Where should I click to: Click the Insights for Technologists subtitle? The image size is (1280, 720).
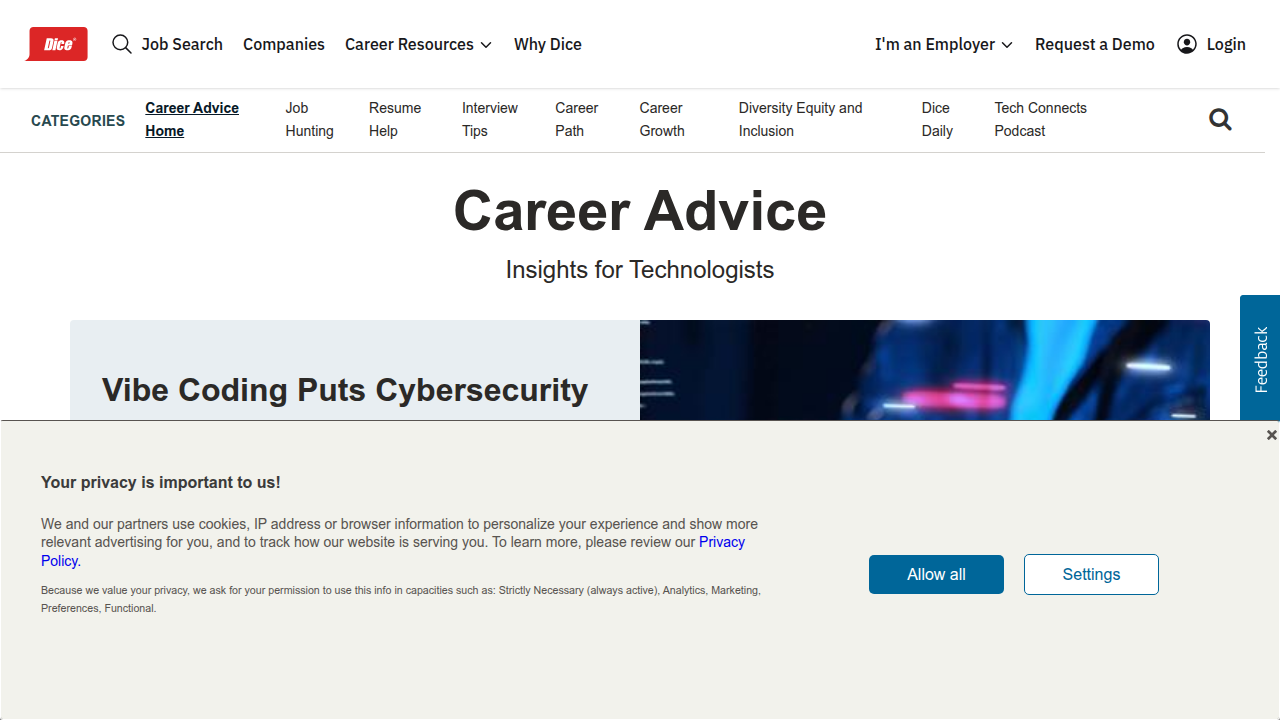[x=640, y=270]
